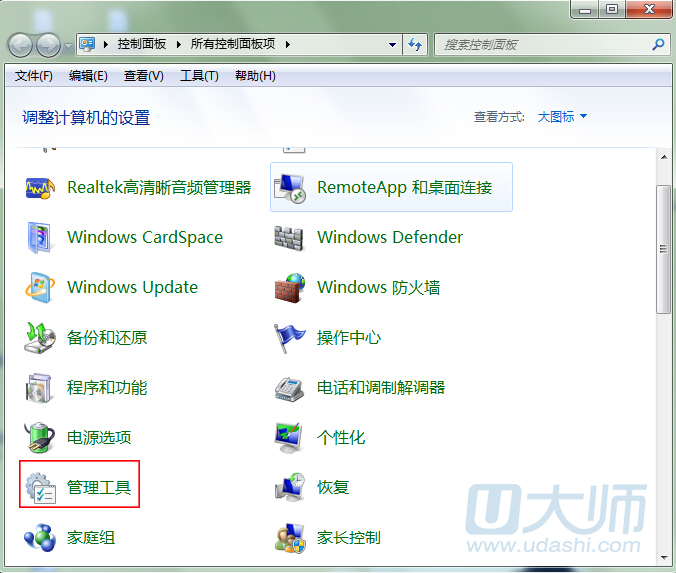
Task: Click the search magnifier icon
Action: click(658, 44)
